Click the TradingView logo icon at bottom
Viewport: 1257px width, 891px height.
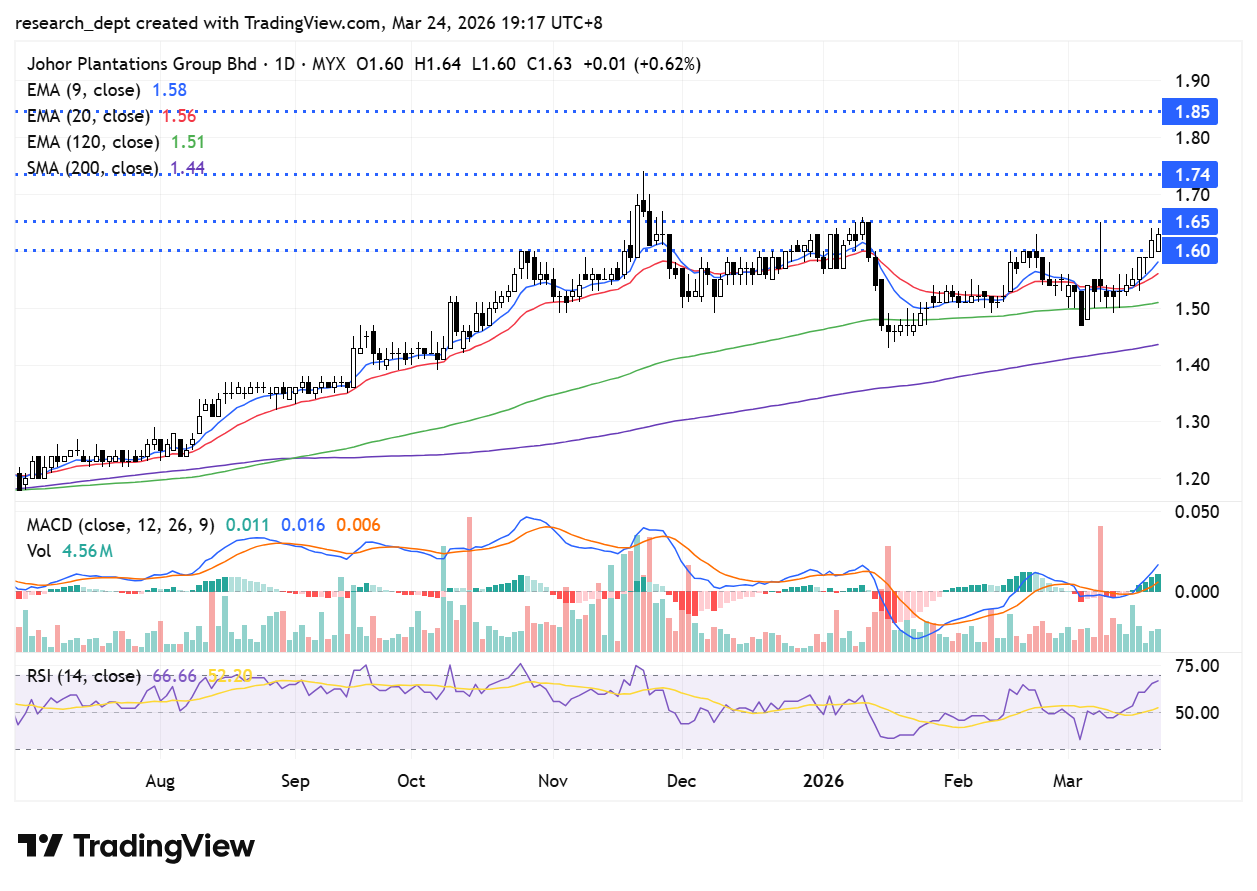(41, 846)
